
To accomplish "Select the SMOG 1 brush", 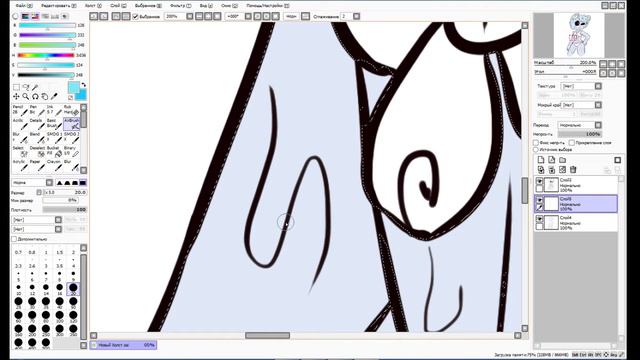I will point(53,138).
